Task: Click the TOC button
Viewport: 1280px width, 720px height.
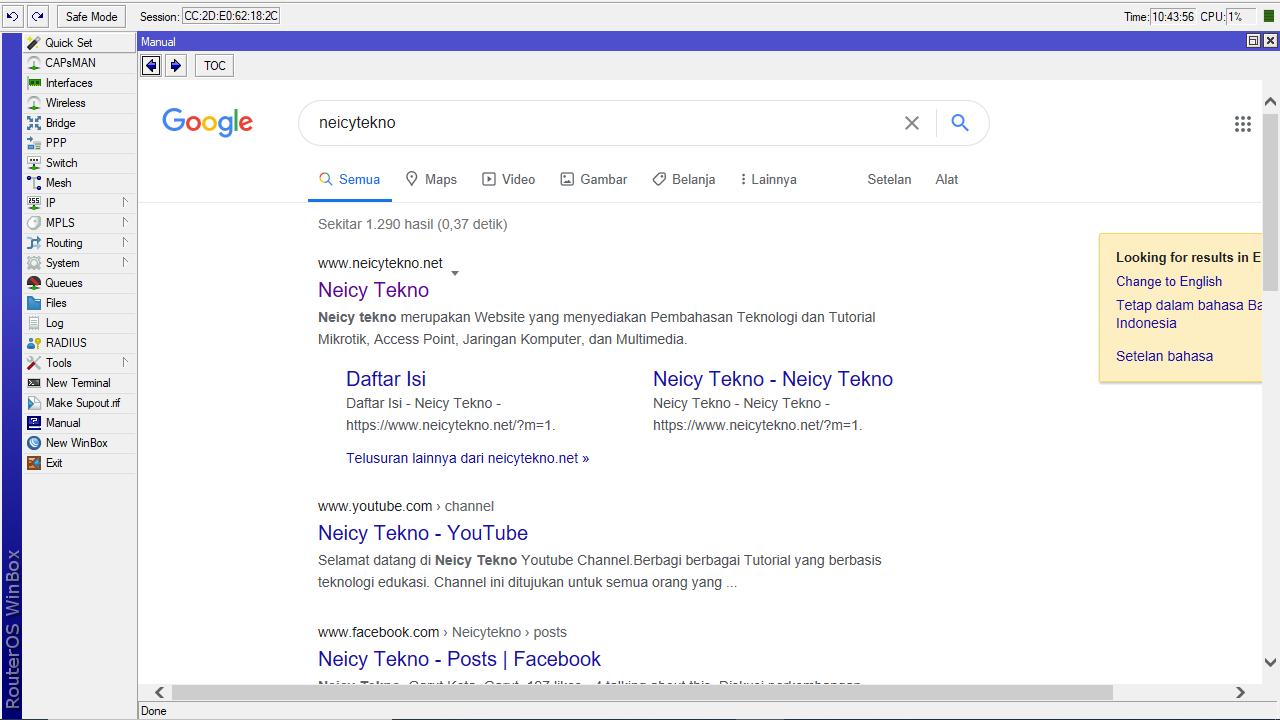Action: [x=215, y=66]
